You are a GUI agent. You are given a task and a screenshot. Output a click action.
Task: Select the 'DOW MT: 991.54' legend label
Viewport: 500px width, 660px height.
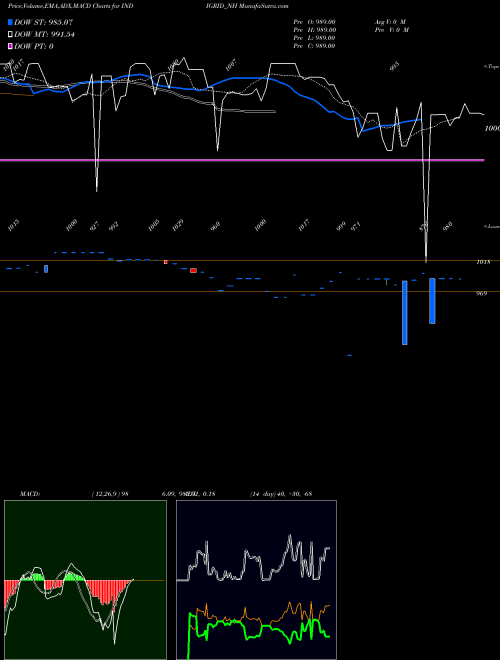tap(44, 34)
